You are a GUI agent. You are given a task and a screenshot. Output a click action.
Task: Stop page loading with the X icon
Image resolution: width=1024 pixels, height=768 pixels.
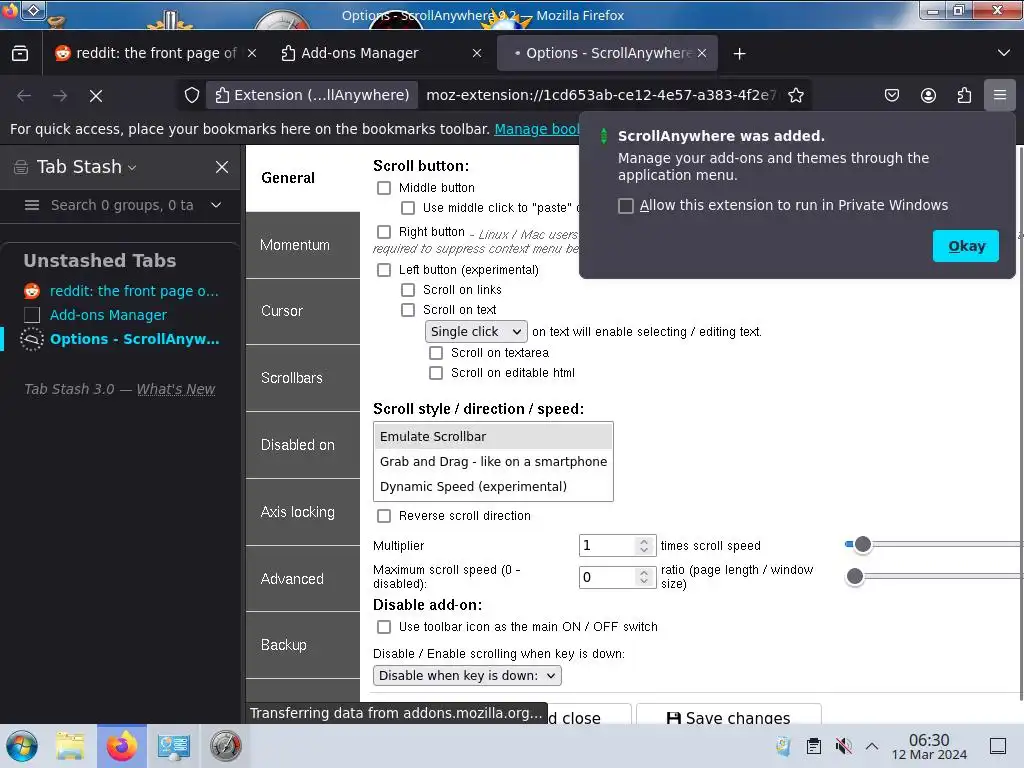pyautogui.click(x=96, y=96)
